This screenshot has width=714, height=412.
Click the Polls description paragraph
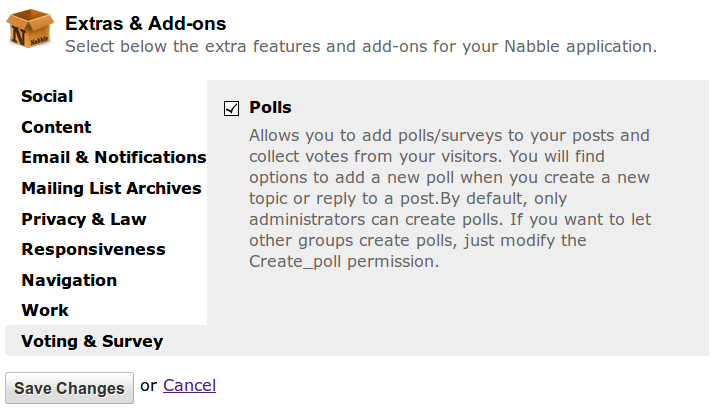449,198
